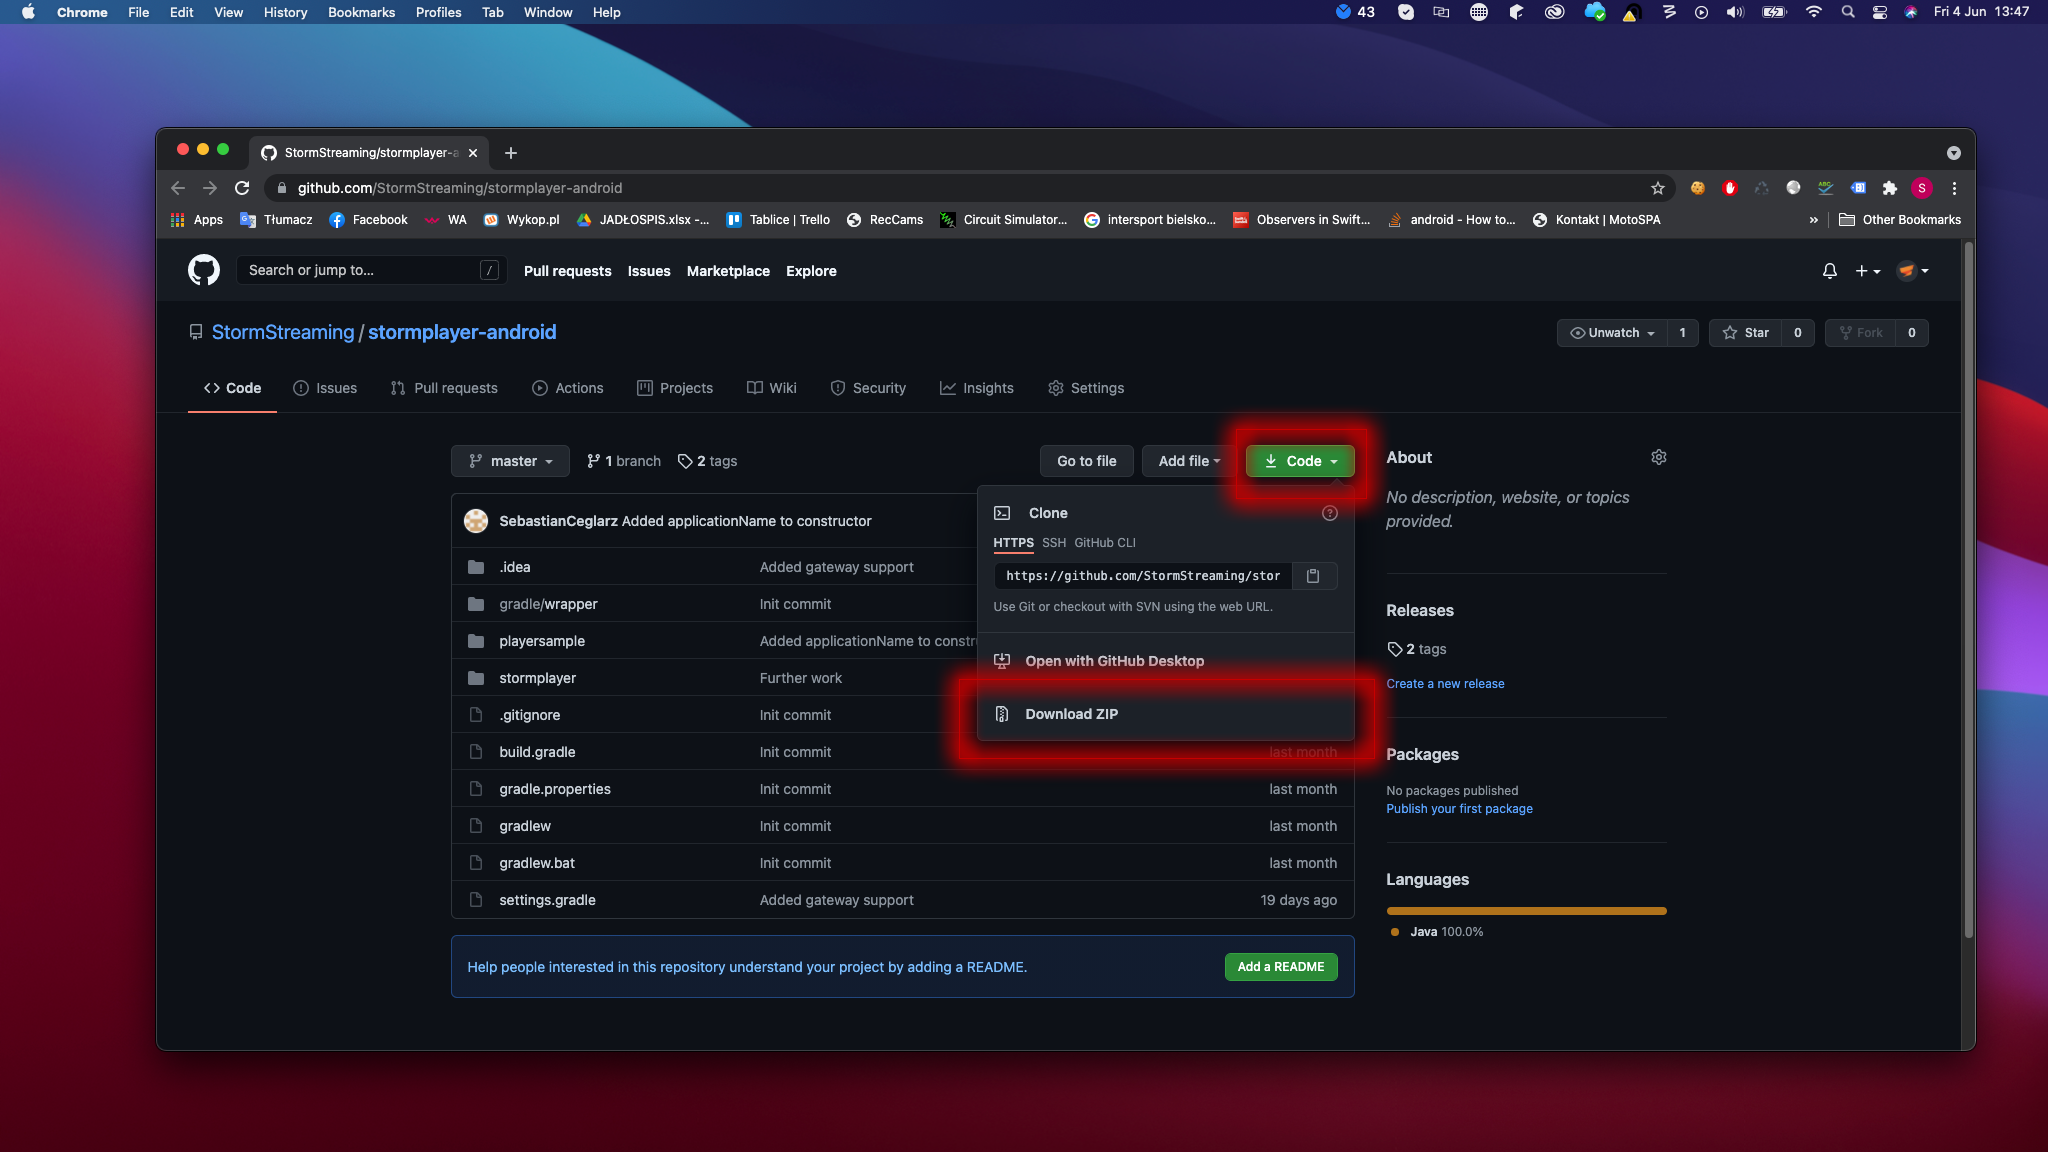This screenshot has width=2048, height=1152.
Task: Open the SebastianCeglarz committer avatar
Action: tap(476, 521)
